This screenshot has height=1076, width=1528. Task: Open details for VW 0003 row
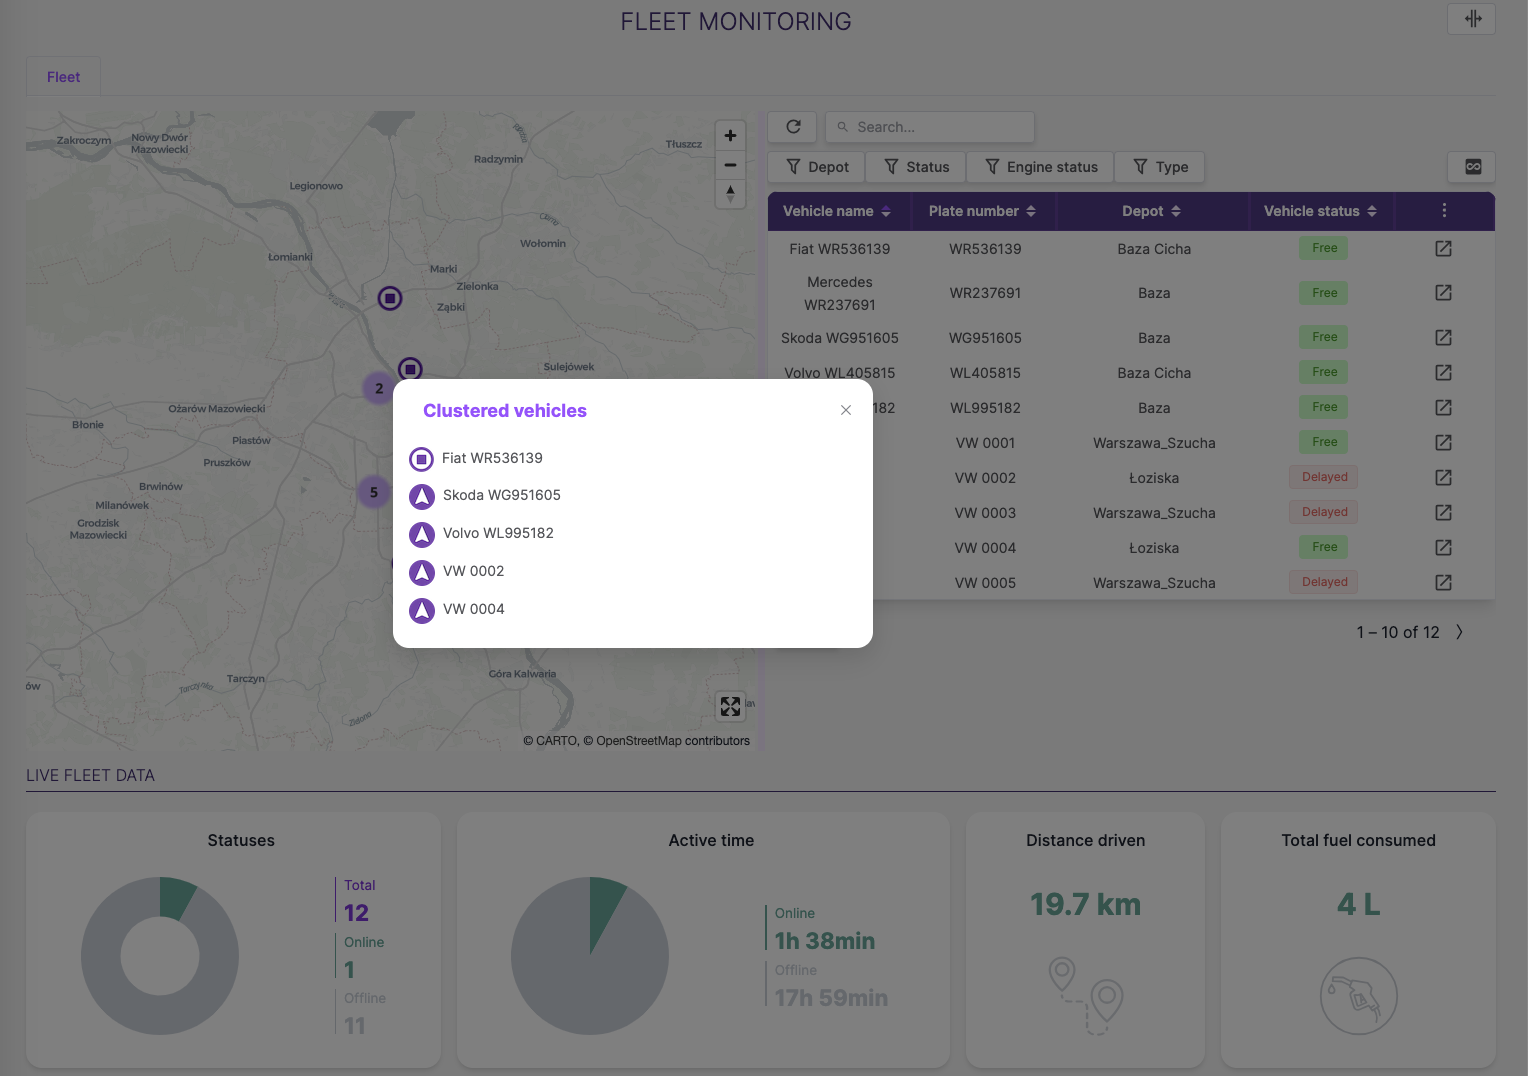[x=1443, y=513]
